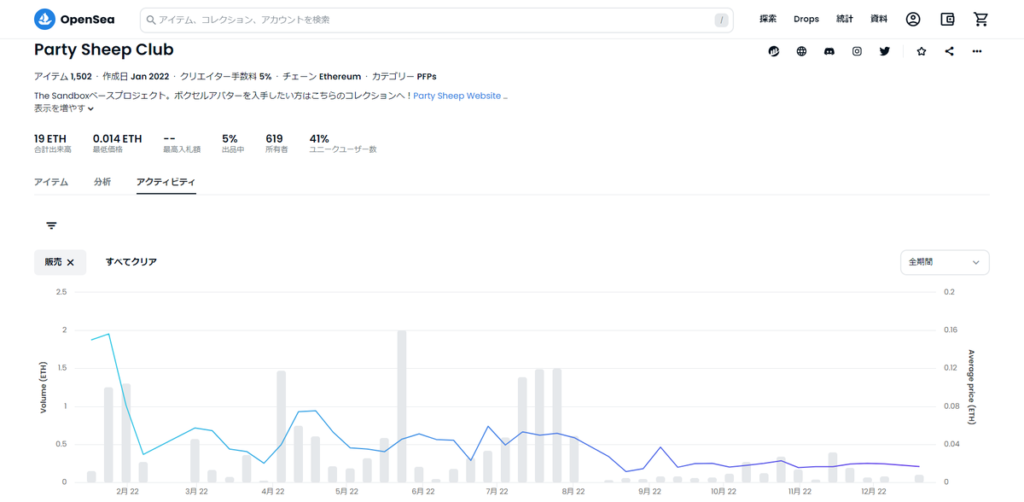
Task: Open the shopping cart
Action: pos(980,19)
